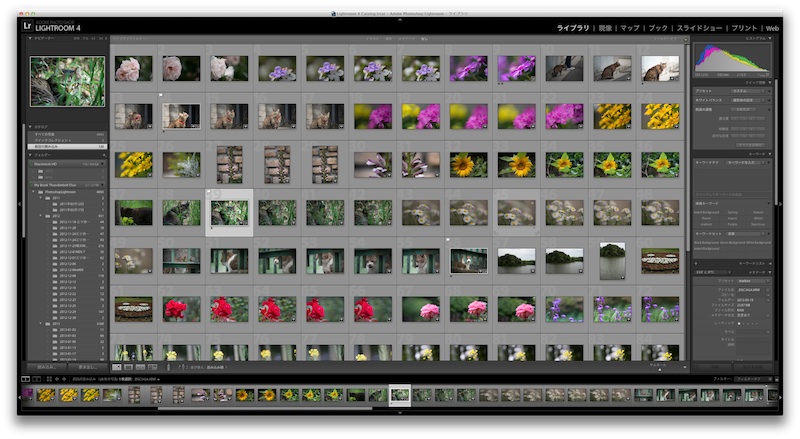This screenshot has height=439, width=800.
Task: Click the plus/minus icons on the keyword list header
Action: click(696, 263)
